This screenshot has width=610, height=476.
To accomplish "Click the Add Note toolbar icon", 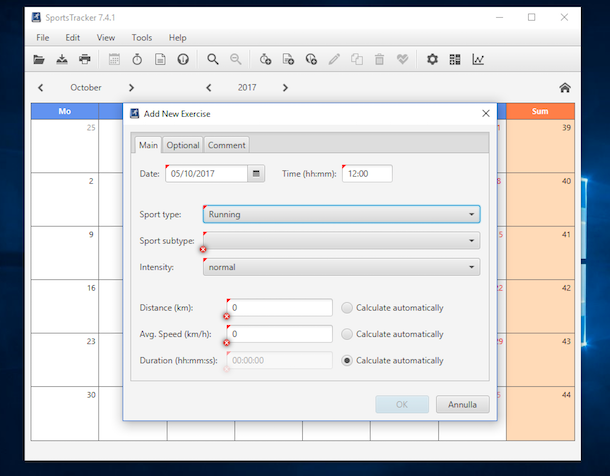I will (x=288, y=60).
